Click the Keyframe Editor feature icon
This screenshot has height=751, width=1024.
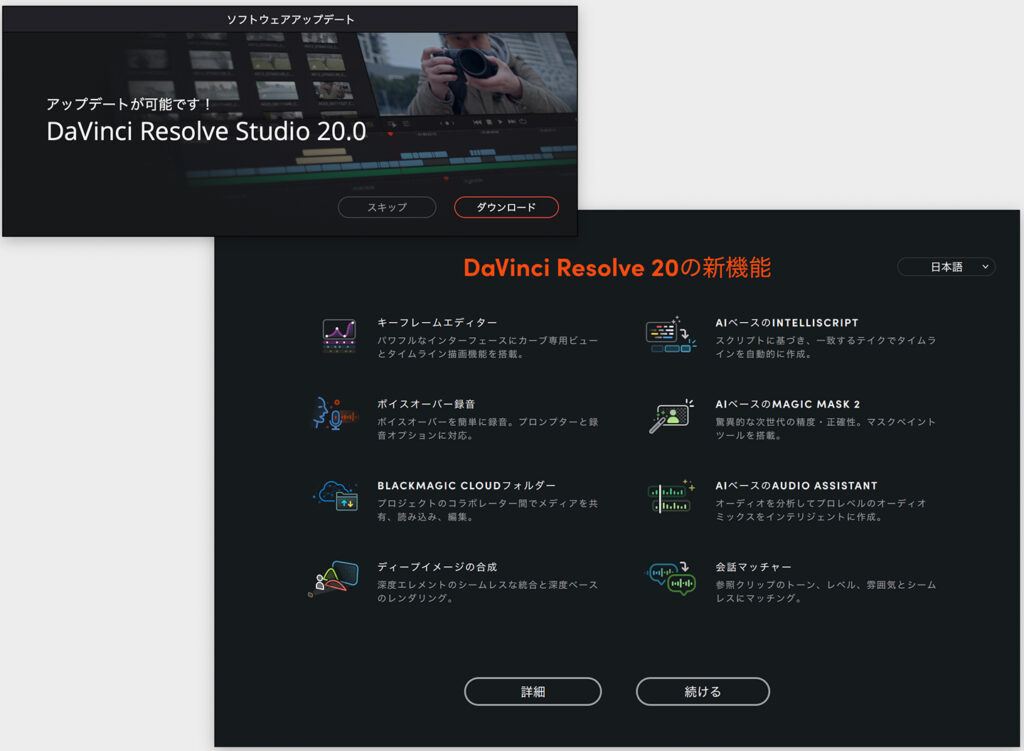point(339,336)
